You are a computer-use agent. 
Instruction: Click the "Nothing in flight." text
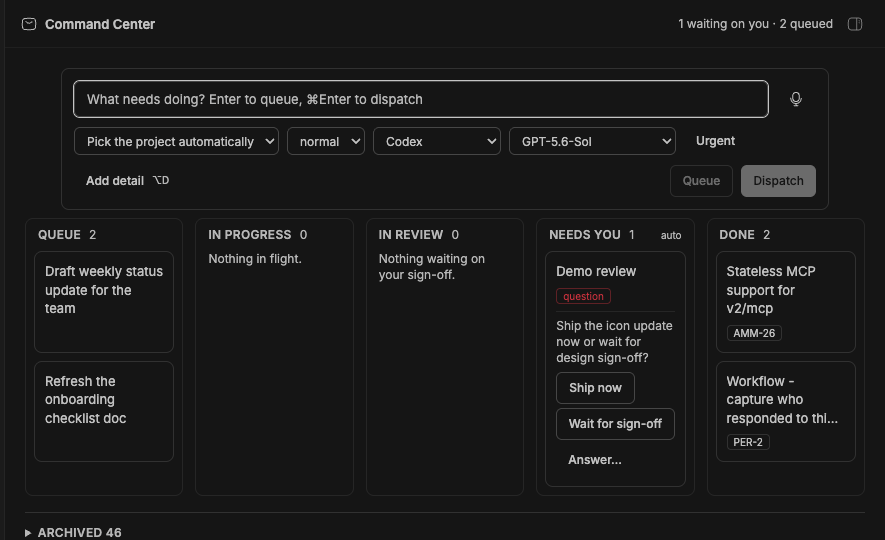coord(255,259)
